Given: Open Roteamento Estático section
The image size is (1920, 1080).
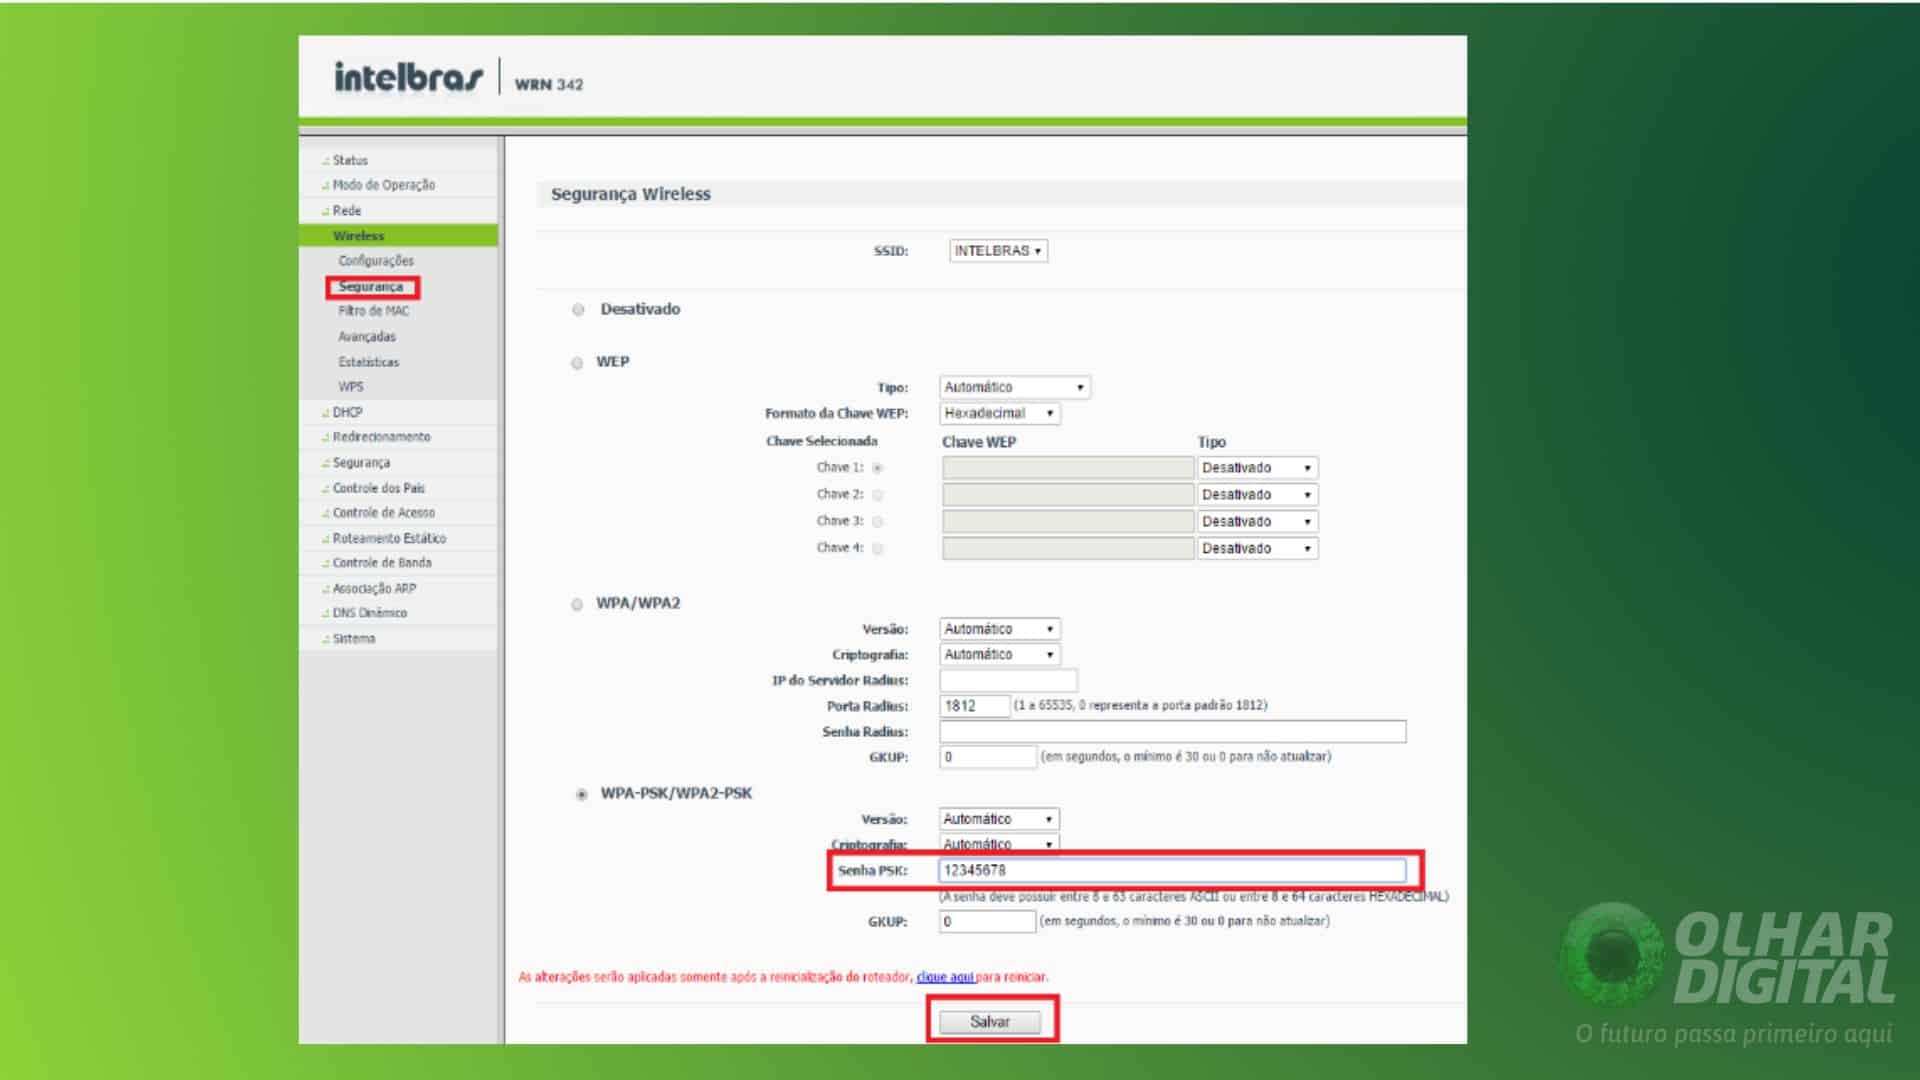Looking at the screenshot, I should [x=389, y=538].
